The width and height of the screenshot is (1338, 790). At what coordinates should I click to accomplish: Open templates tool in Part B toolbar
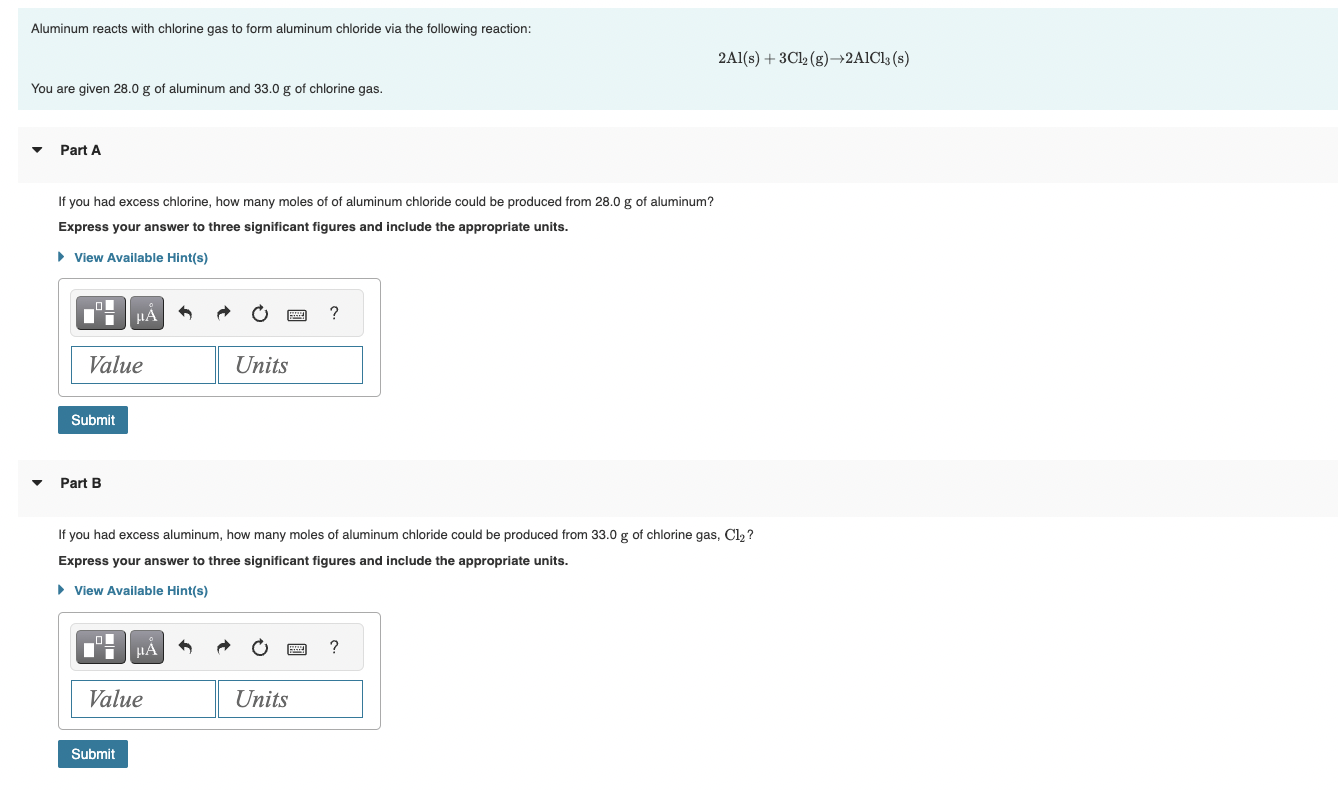(101, 648)
